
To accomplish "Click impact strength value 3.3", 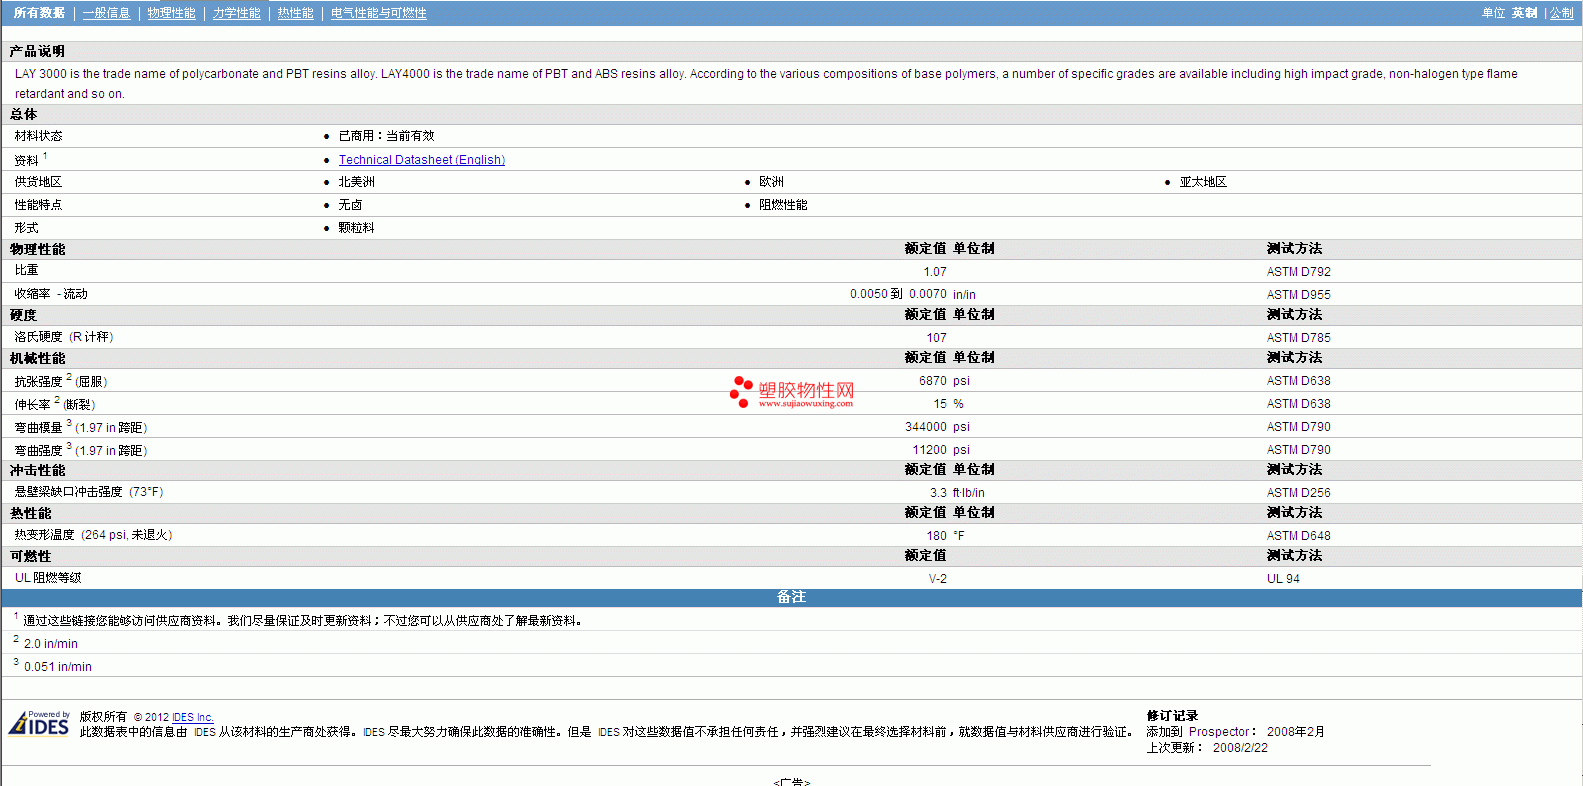I will [x=938, y=493].
